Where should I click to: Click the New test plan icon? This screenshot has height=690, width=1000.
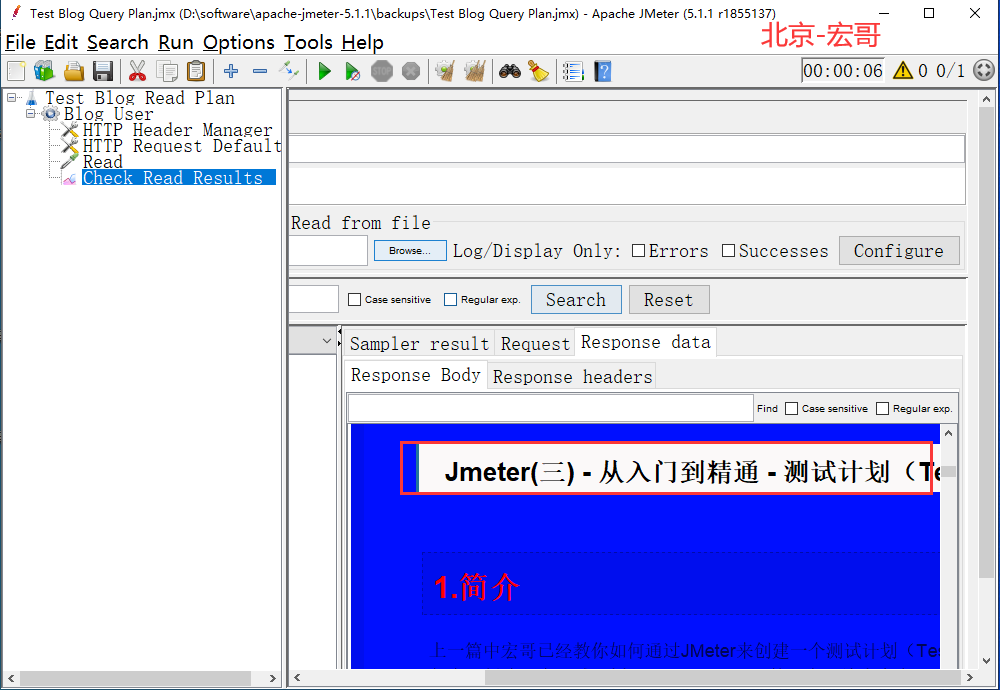[x=16, y=71]
